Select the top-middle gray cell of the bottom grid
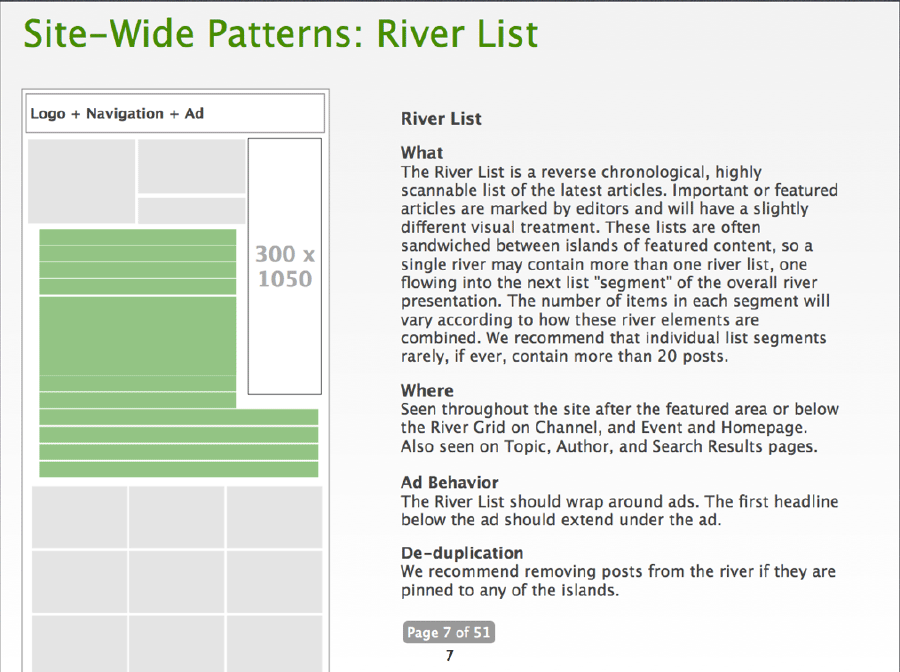Image resolution: width=900 pixels, height=672 pixels. coord(176,516)
